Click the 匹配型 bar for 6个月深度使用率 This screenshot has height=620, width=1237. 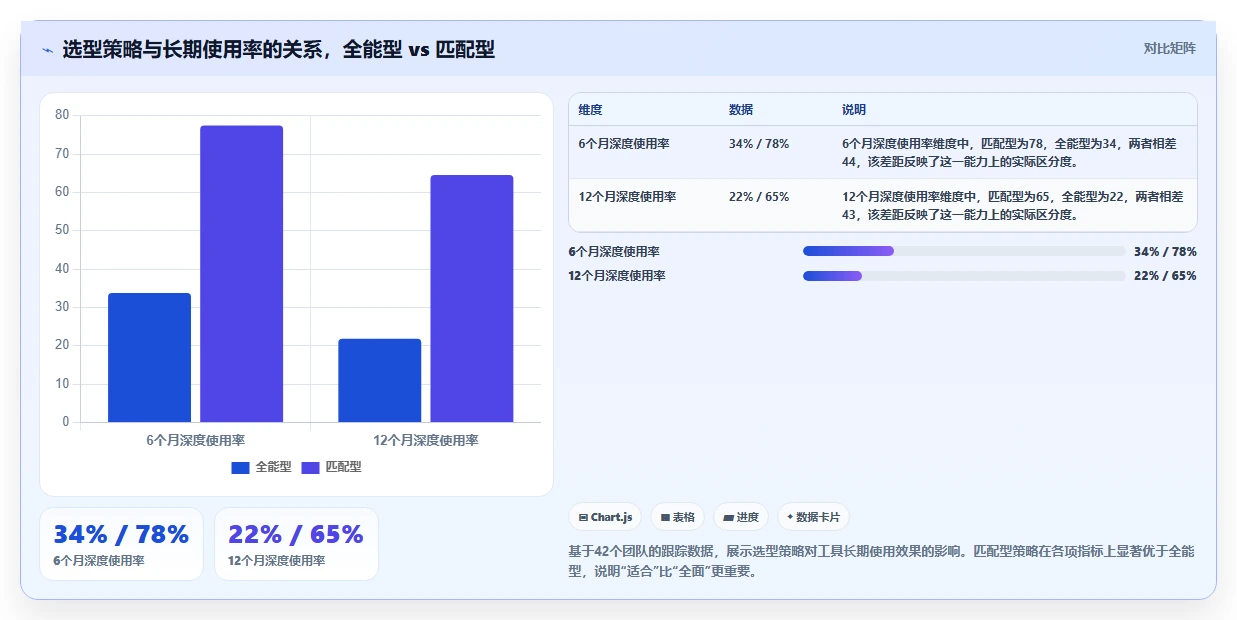coord(241,274)
